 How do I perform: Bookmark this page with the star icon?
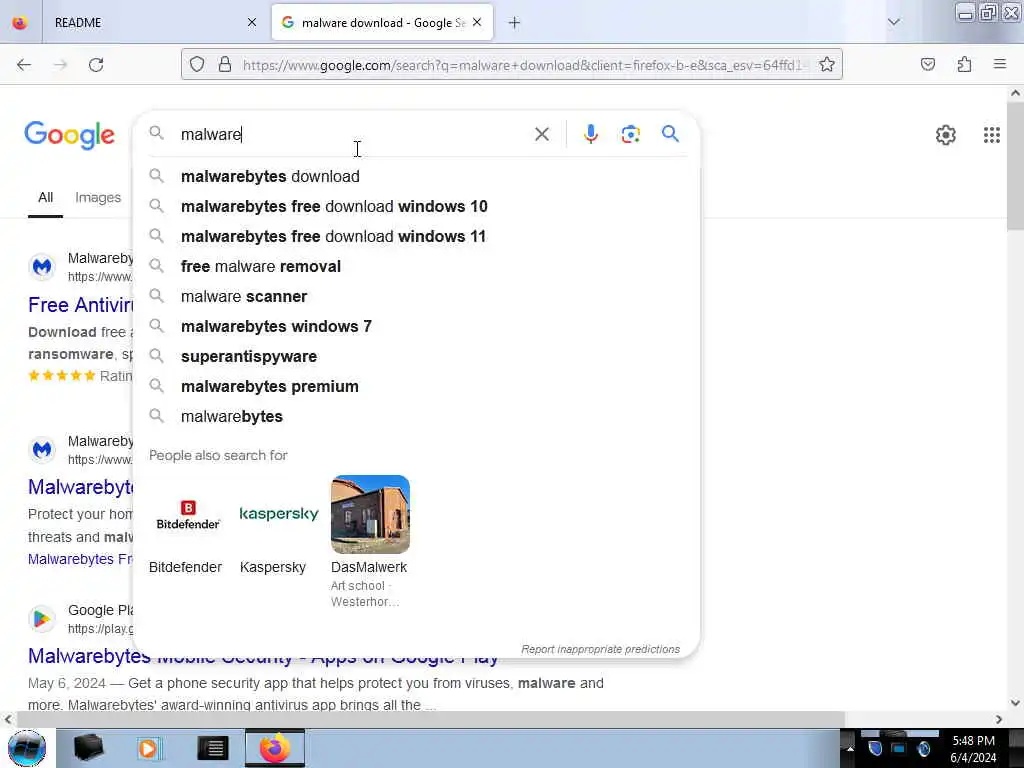pyautogui.click(x=827, y=64)
